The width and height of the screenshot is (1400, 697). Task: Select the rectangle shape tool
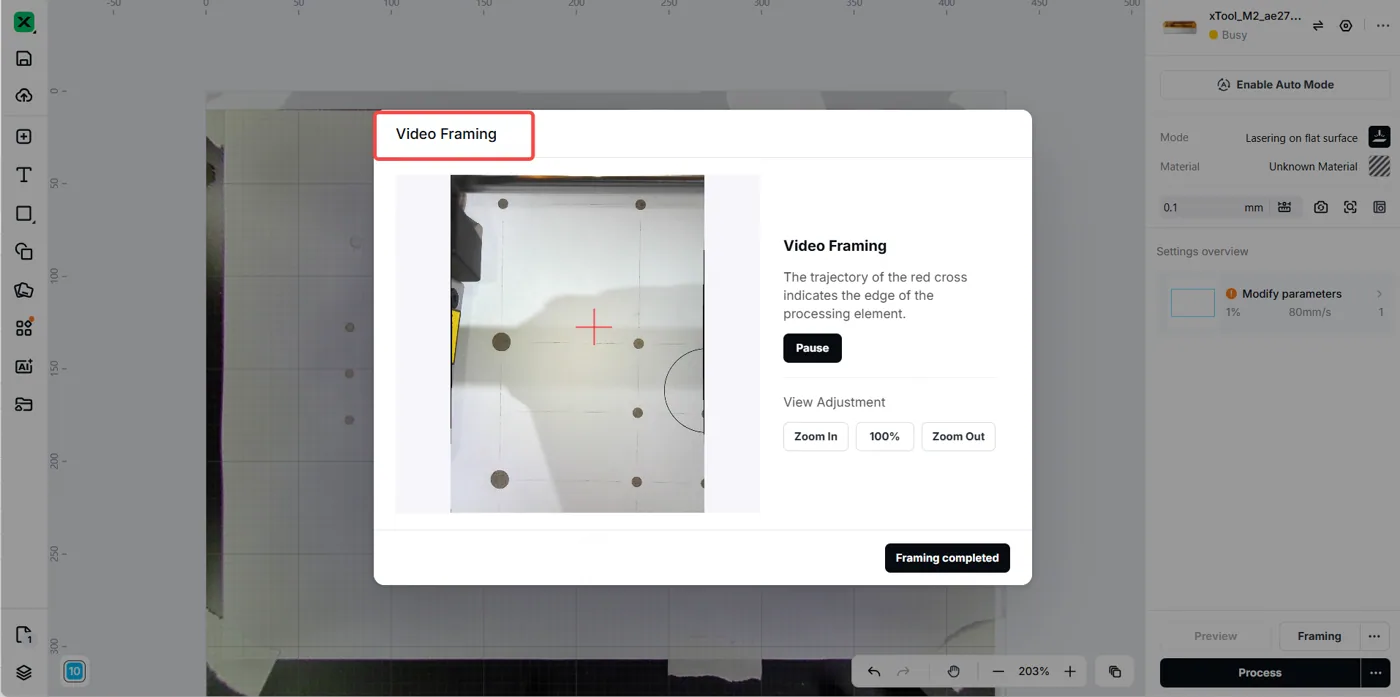[x=24, y=214]
